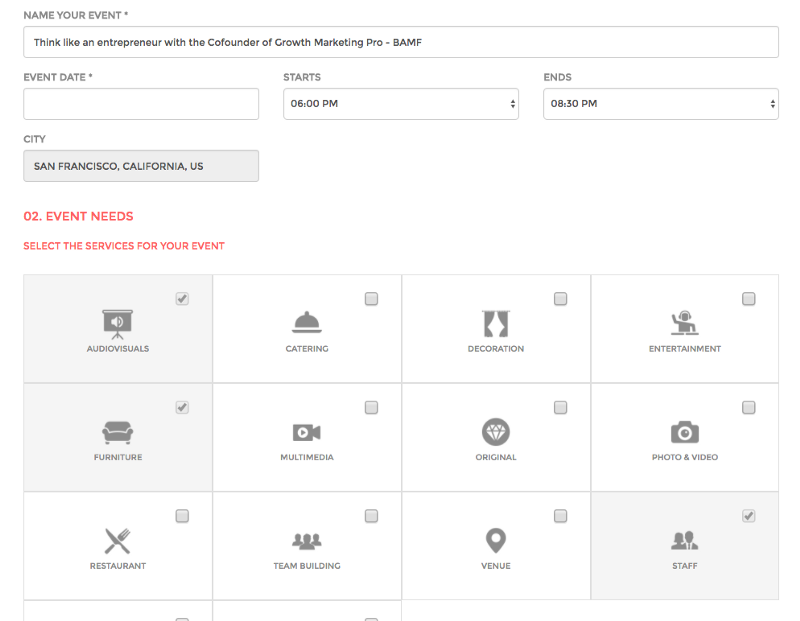800x621 pixels.
Task: Click the 'VENUE' text label
Action: click(x=496, y=566)
